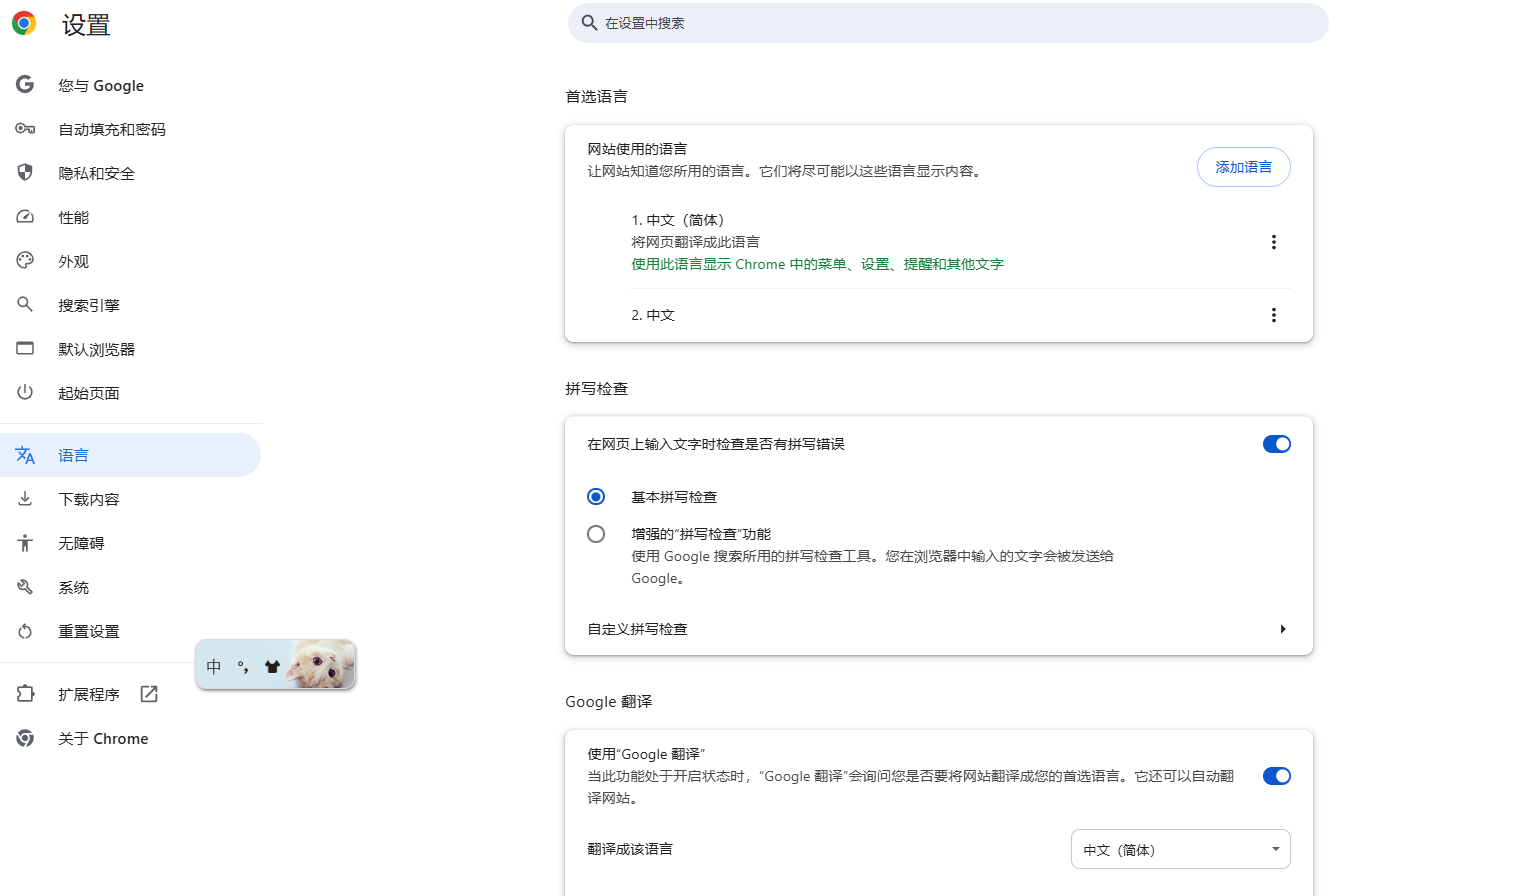The width and height of the screenshot is (1532, 896).
Task: Select 增强的拼写检查功能 radio button
Action: click(x=596, y=534)
